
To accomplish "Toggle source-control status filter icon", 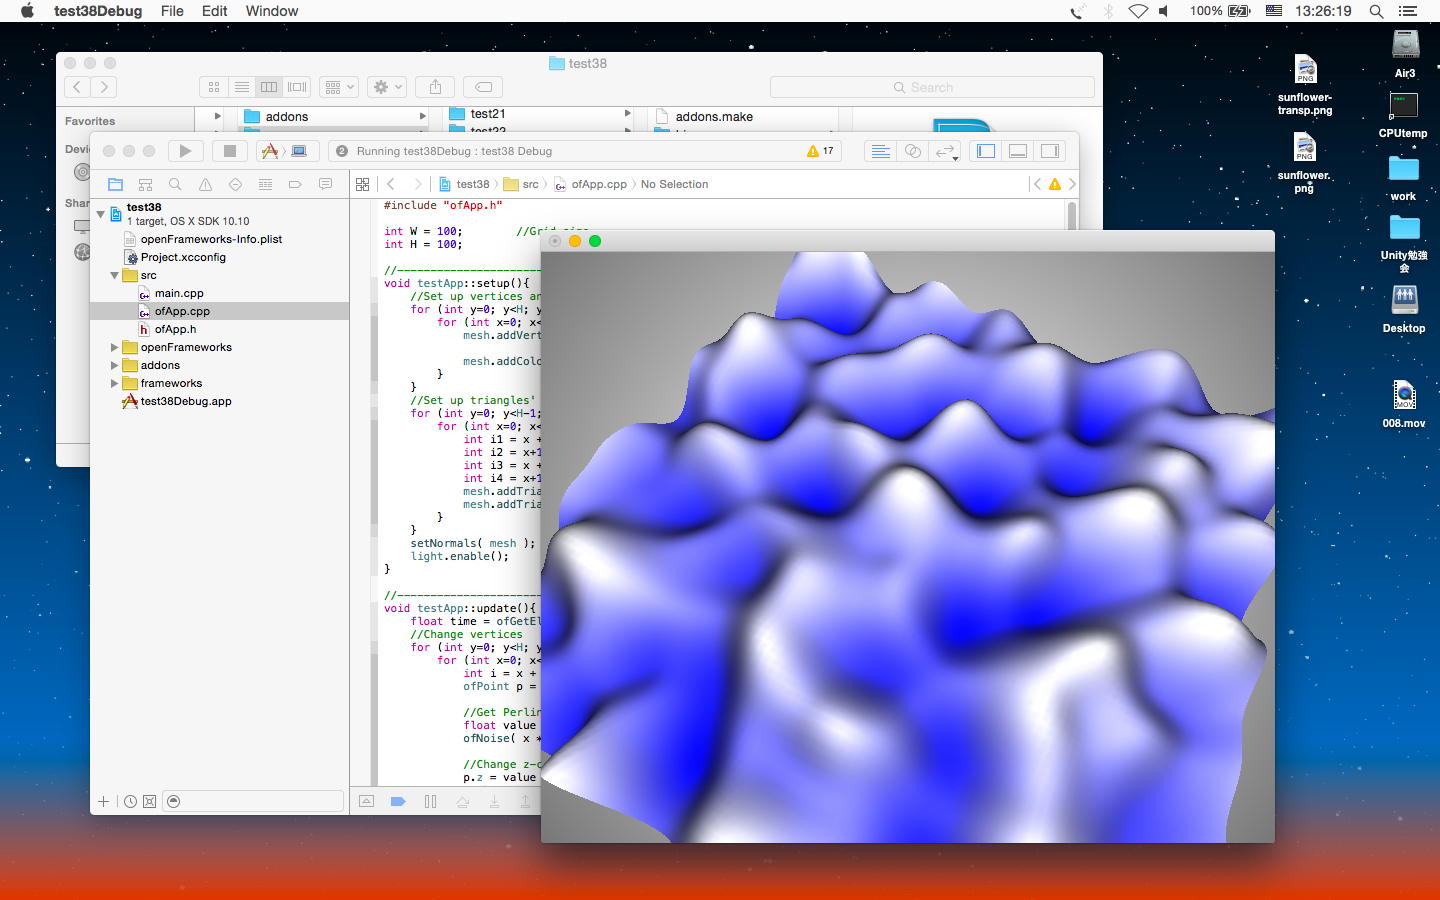I will coord(149,801).
